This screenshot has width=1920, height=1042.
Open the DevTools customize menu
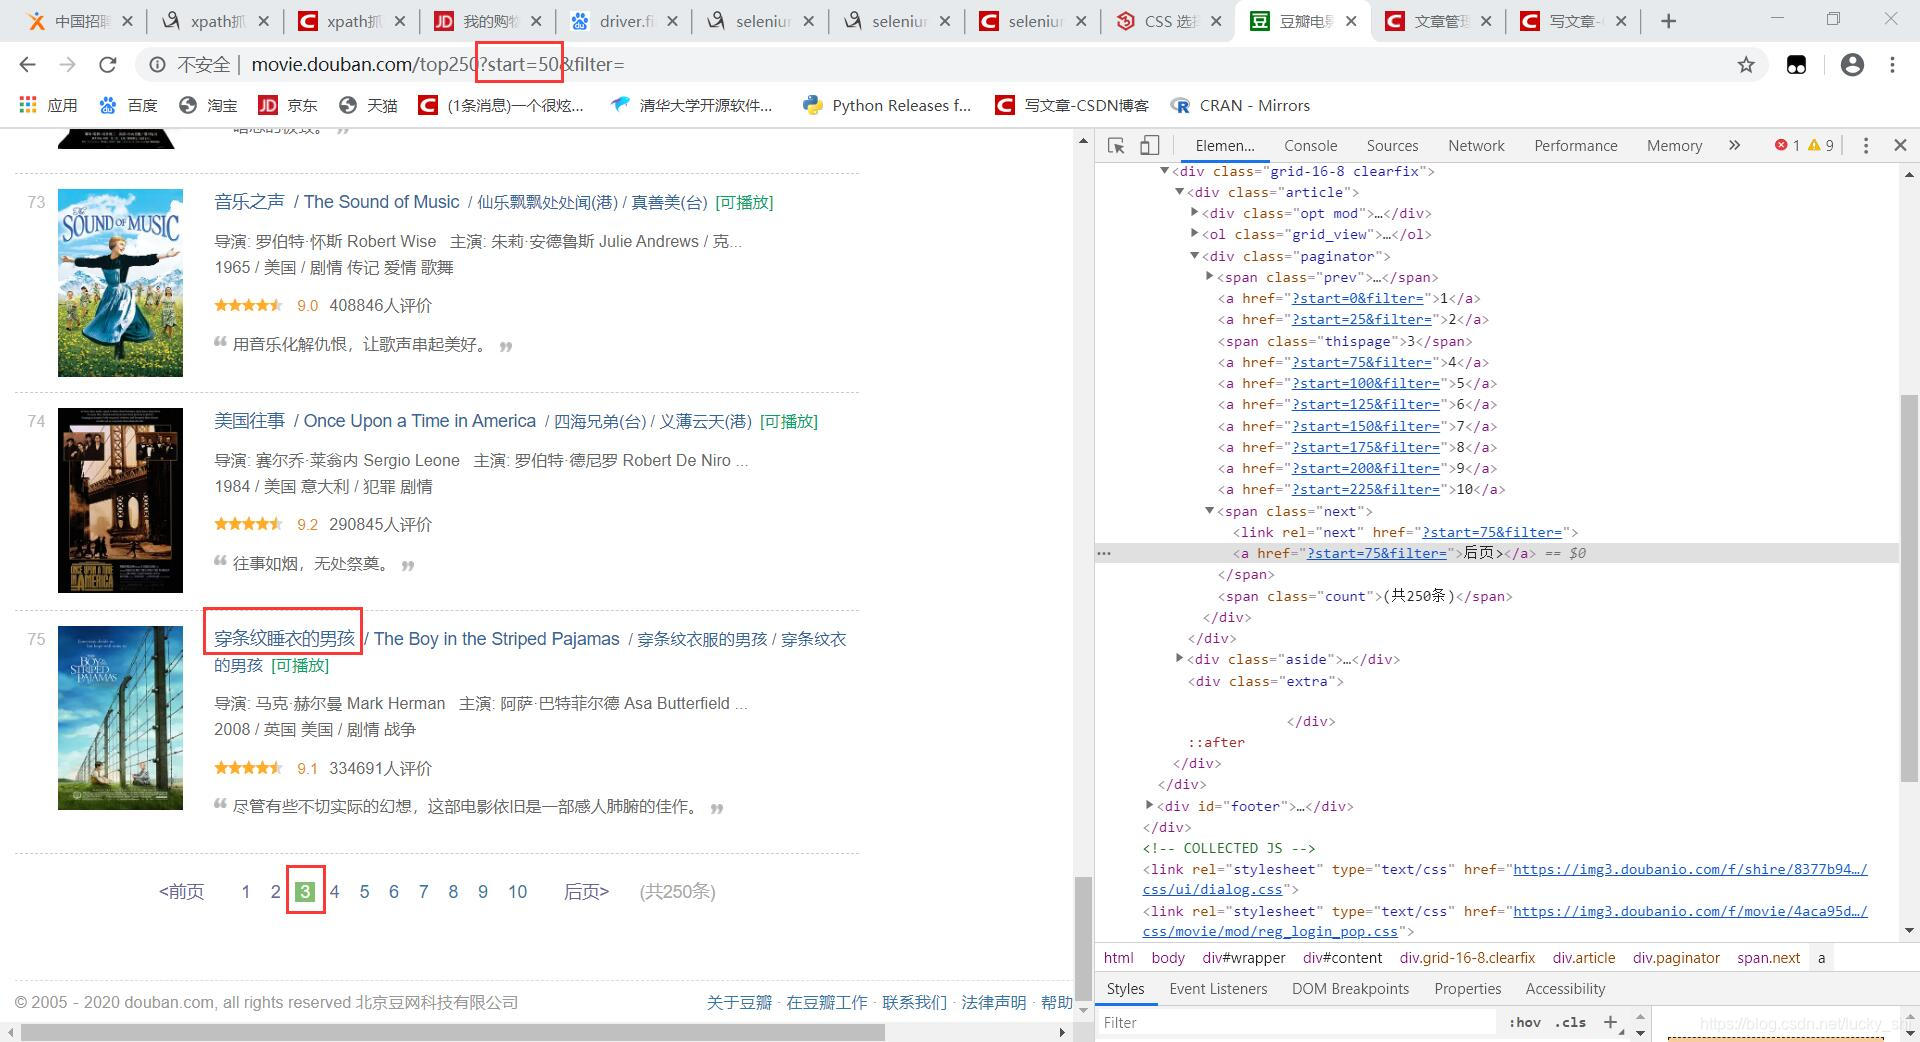[1865, 145]
